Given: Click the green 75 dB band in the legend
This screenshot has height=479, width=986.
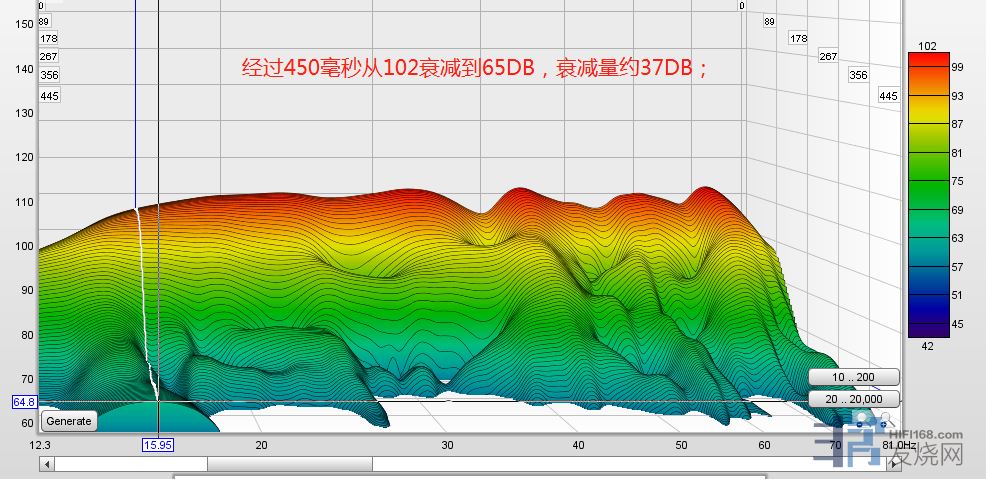Looking at the screenshot, I should click(926, 181).
